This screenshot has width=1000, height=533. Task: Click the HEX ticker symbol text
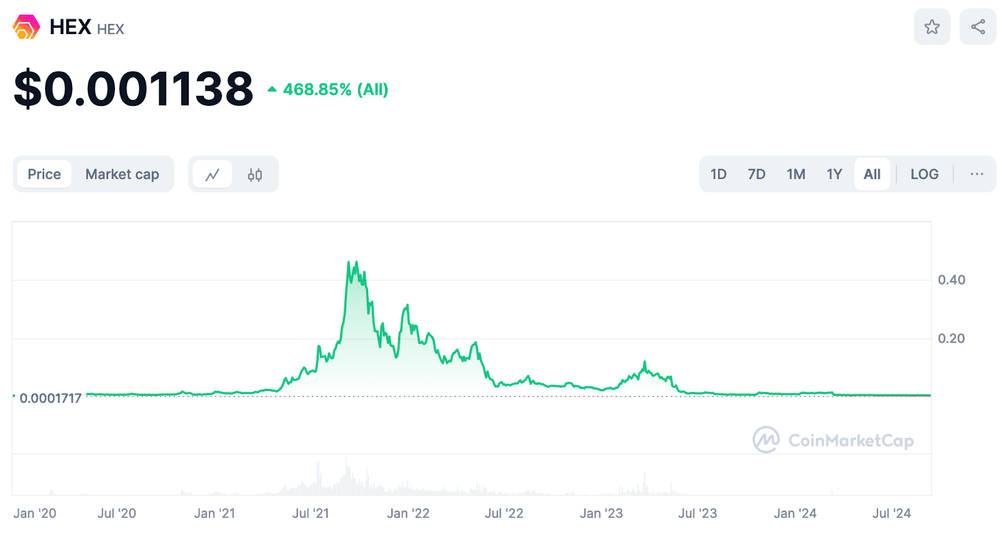tap(110, 29)
